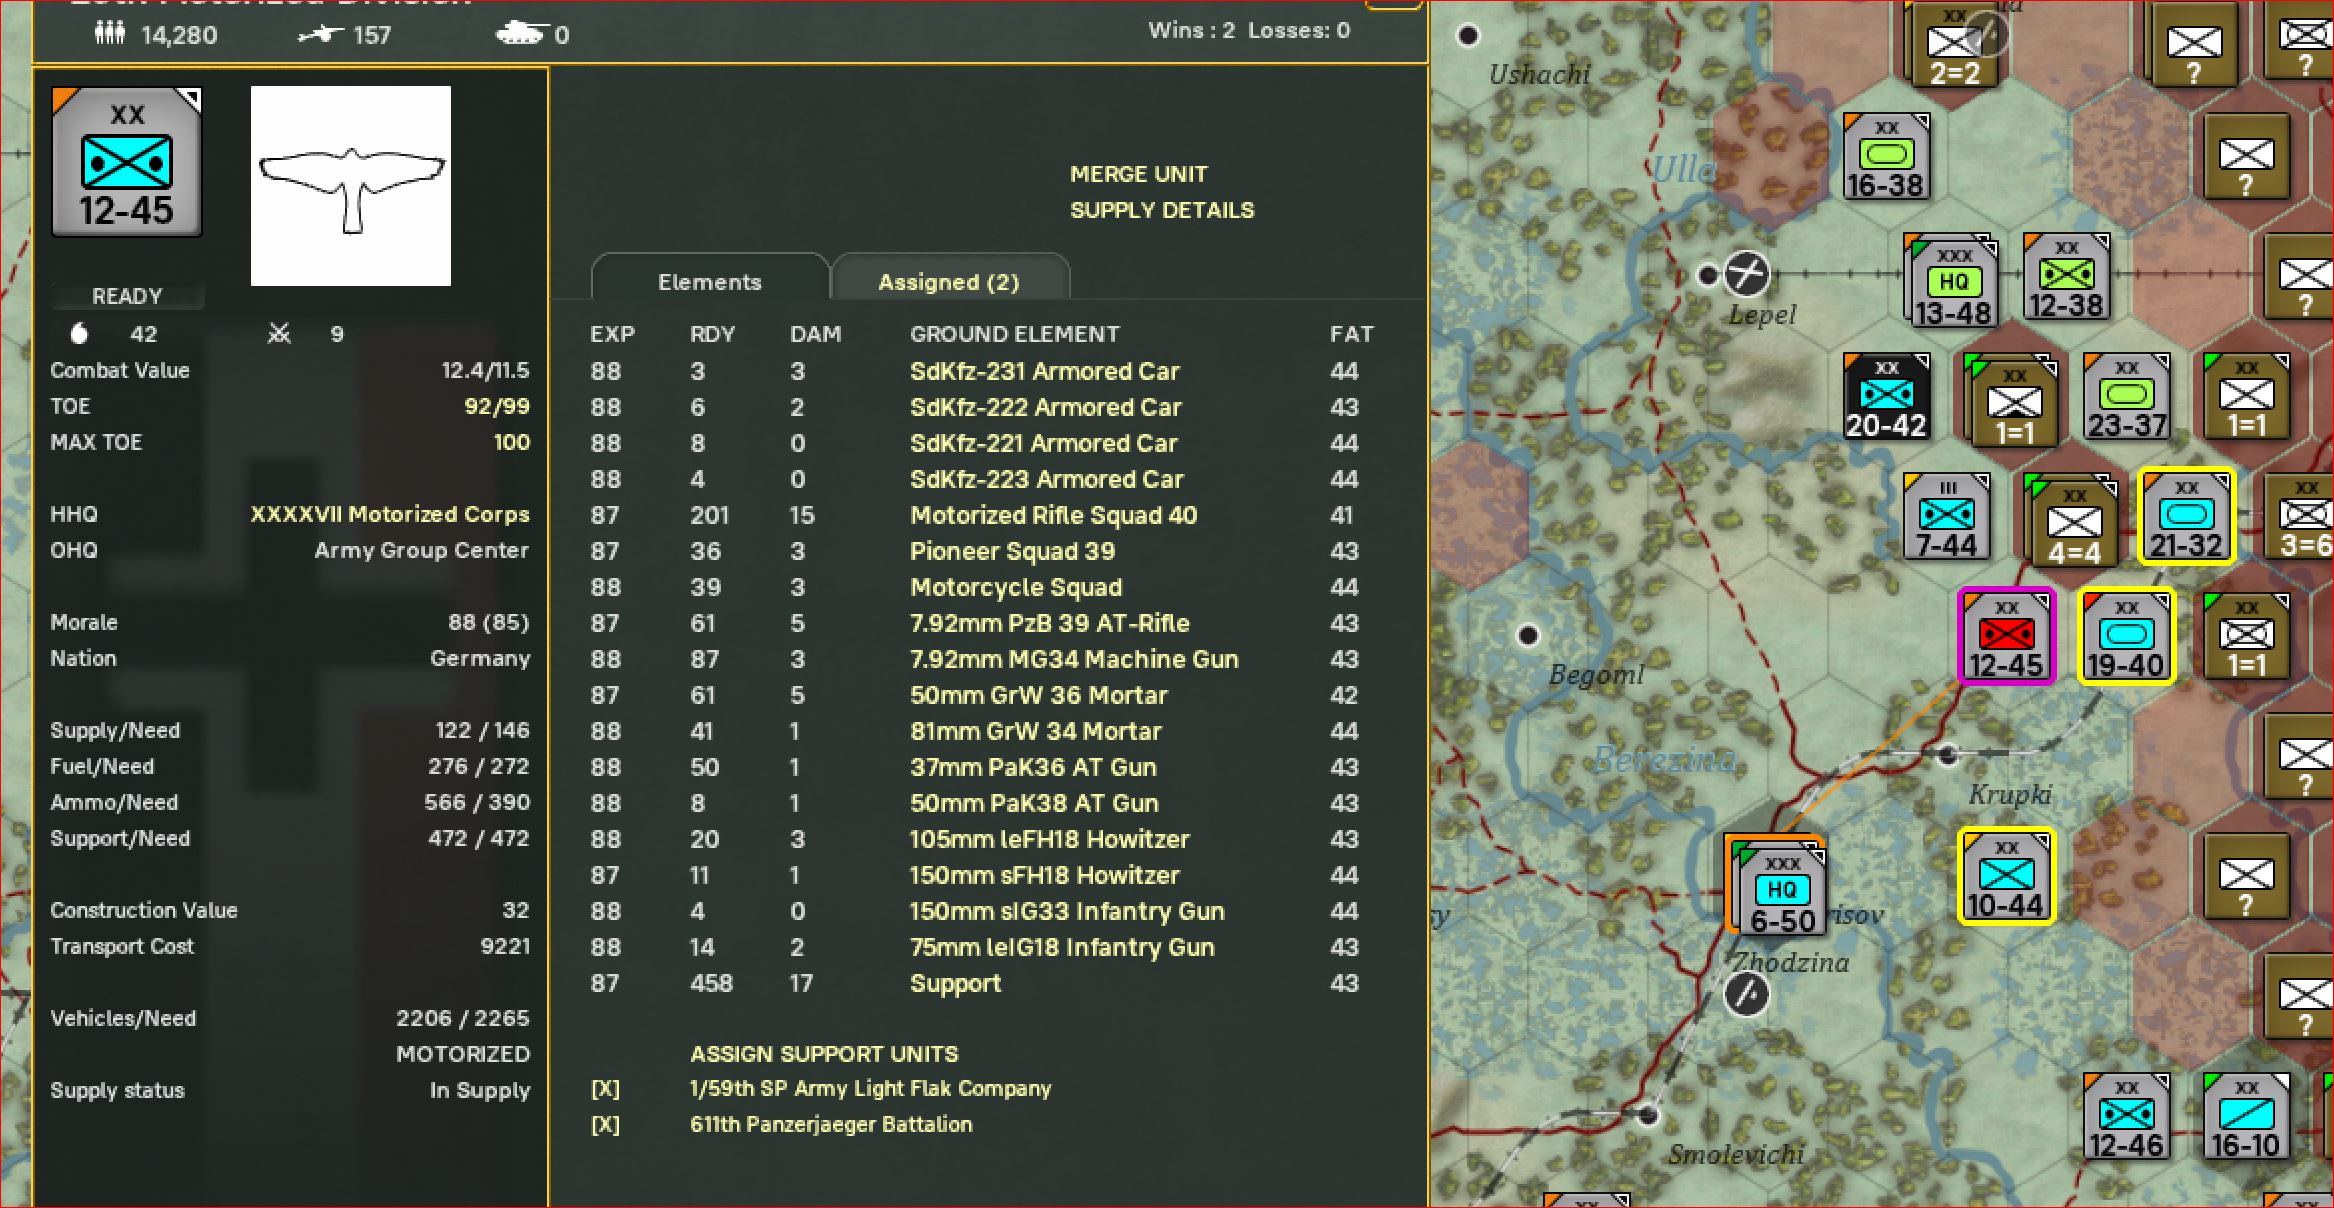Click the SdKfz-223 Armored Car element
This screenshot has width=2334, height=1208.
click(1047, 479)
